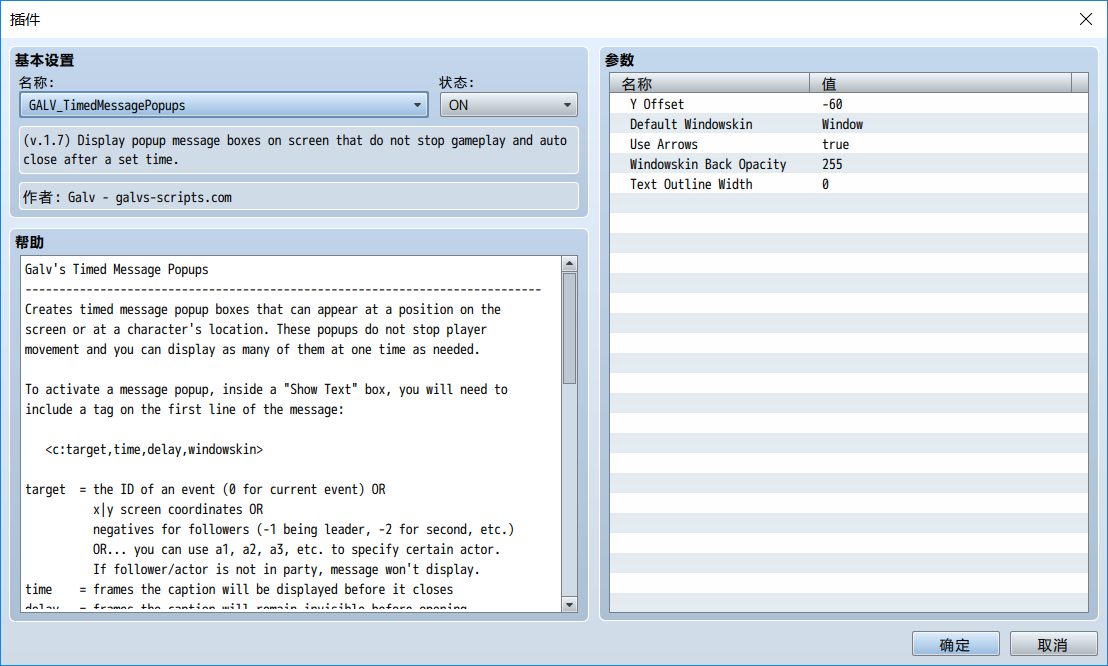Click the help scrollbar down arrow
Image resolution: width=1108 pixels, height=666 pixels.
click(569, 604)
